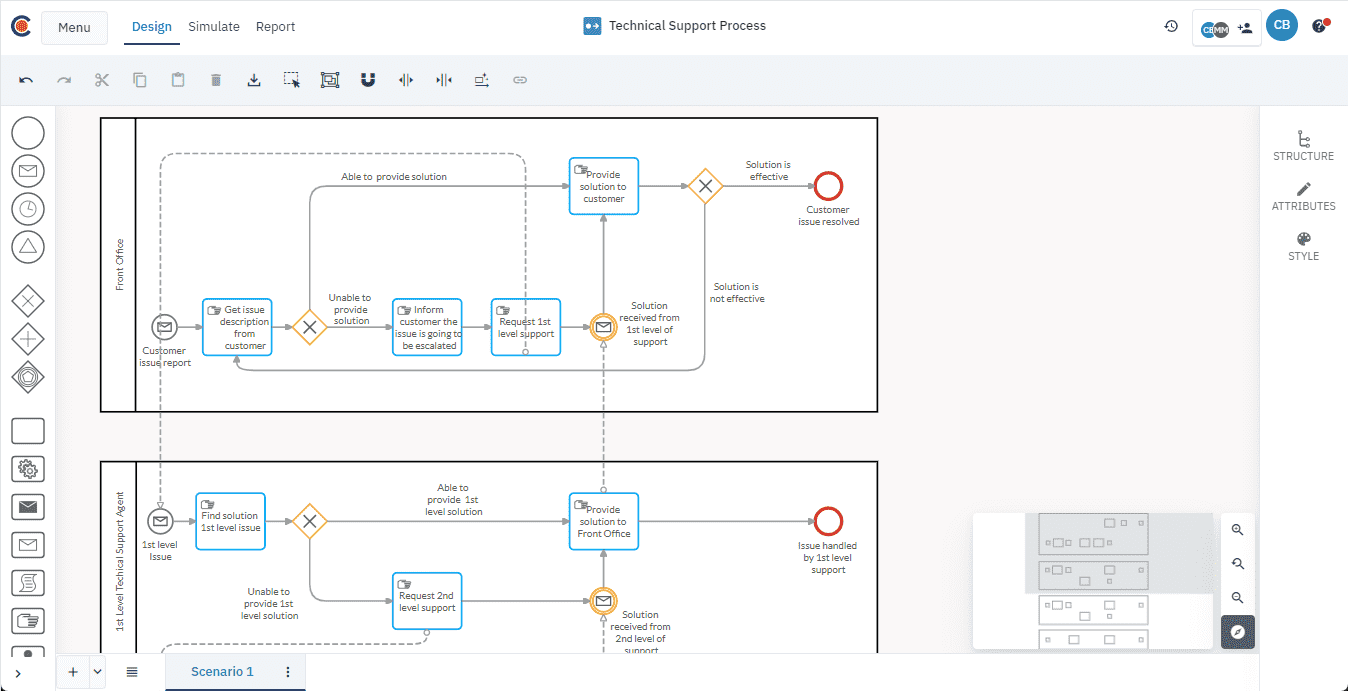Click zoom out magnifier
This screenshot has height=691, width=1348.
tap(1238, 598)
